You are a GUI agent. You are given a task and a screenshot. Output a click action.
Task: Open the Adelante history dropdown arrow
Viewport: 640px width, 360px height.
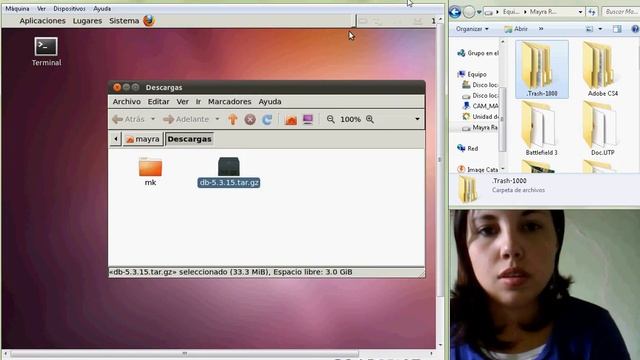(x=217, y=119)
